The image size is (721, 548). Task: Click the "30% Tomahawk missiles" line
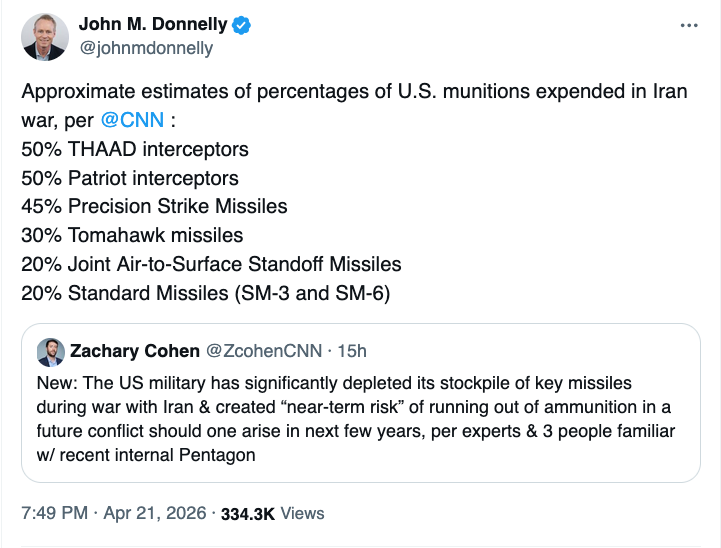pos(132,236)
